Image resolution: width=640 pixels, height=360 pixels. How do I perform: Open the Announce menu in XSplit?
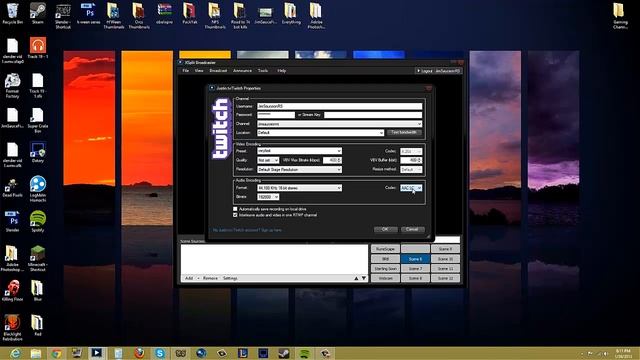[242, 71]
